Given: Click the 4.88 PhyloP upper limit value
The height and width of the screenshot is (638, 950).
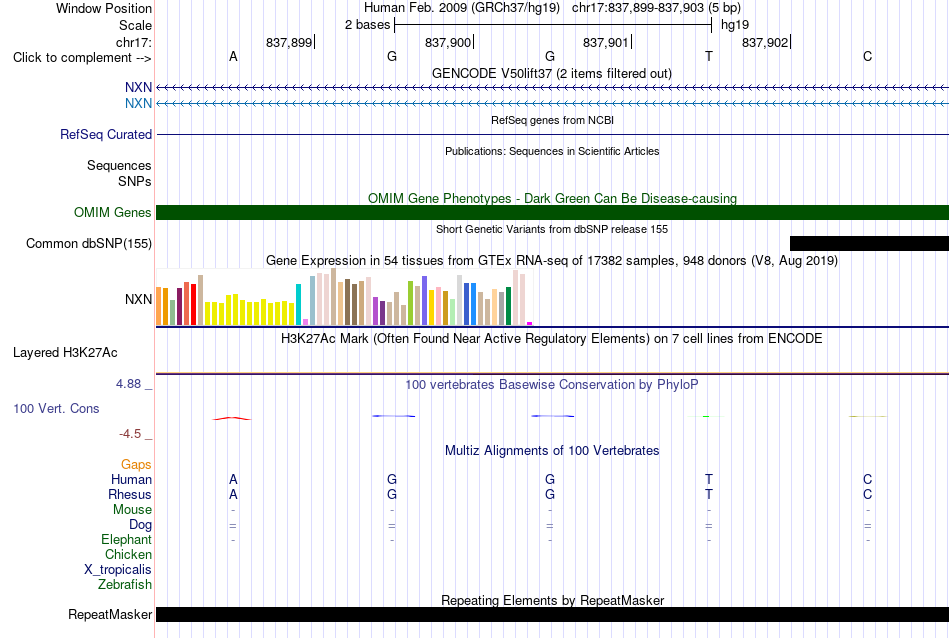Looking at the screenshot, I should (x=128, y=384).
